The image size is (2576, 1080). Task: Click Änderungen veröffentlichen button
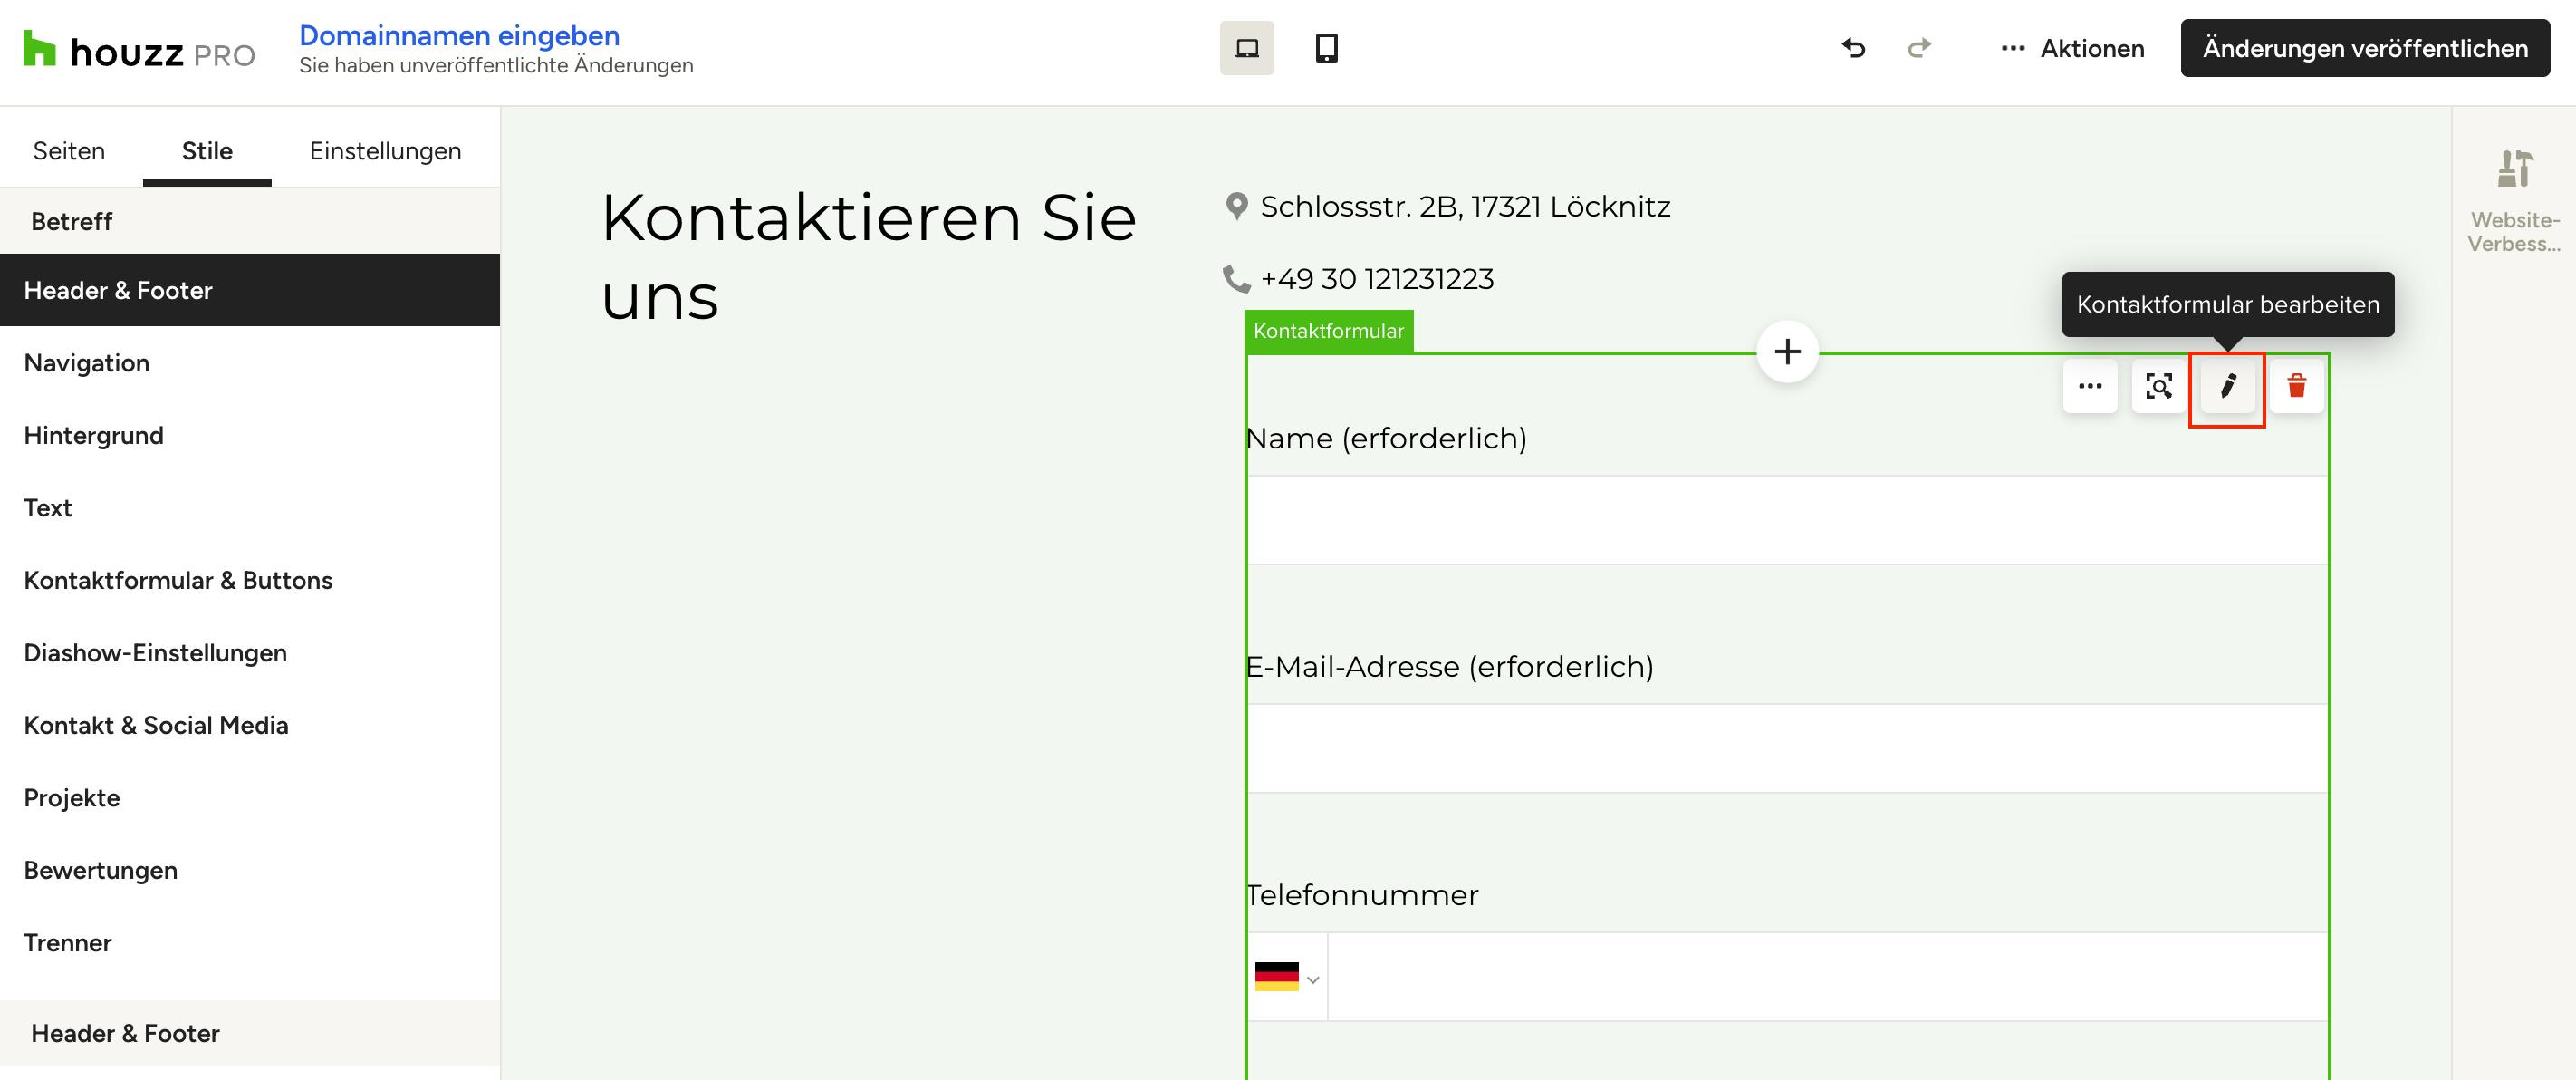pos(2365,48)
